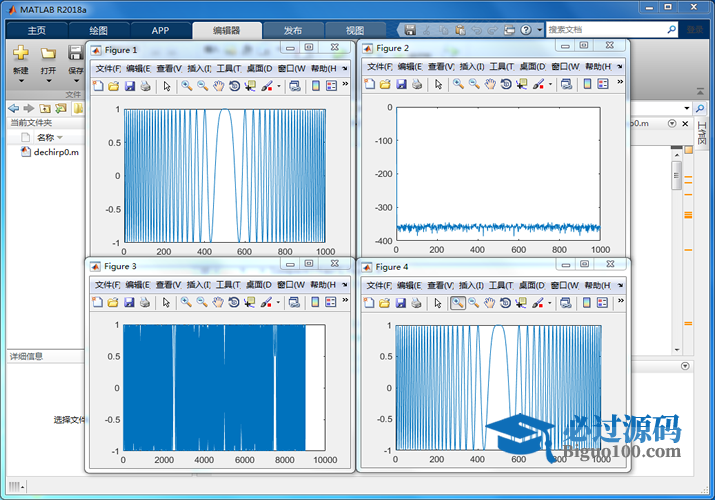Viewport: 715px width, 500px height.
Task: Save Figure 2 with the floppy icon
Action: 401,84
